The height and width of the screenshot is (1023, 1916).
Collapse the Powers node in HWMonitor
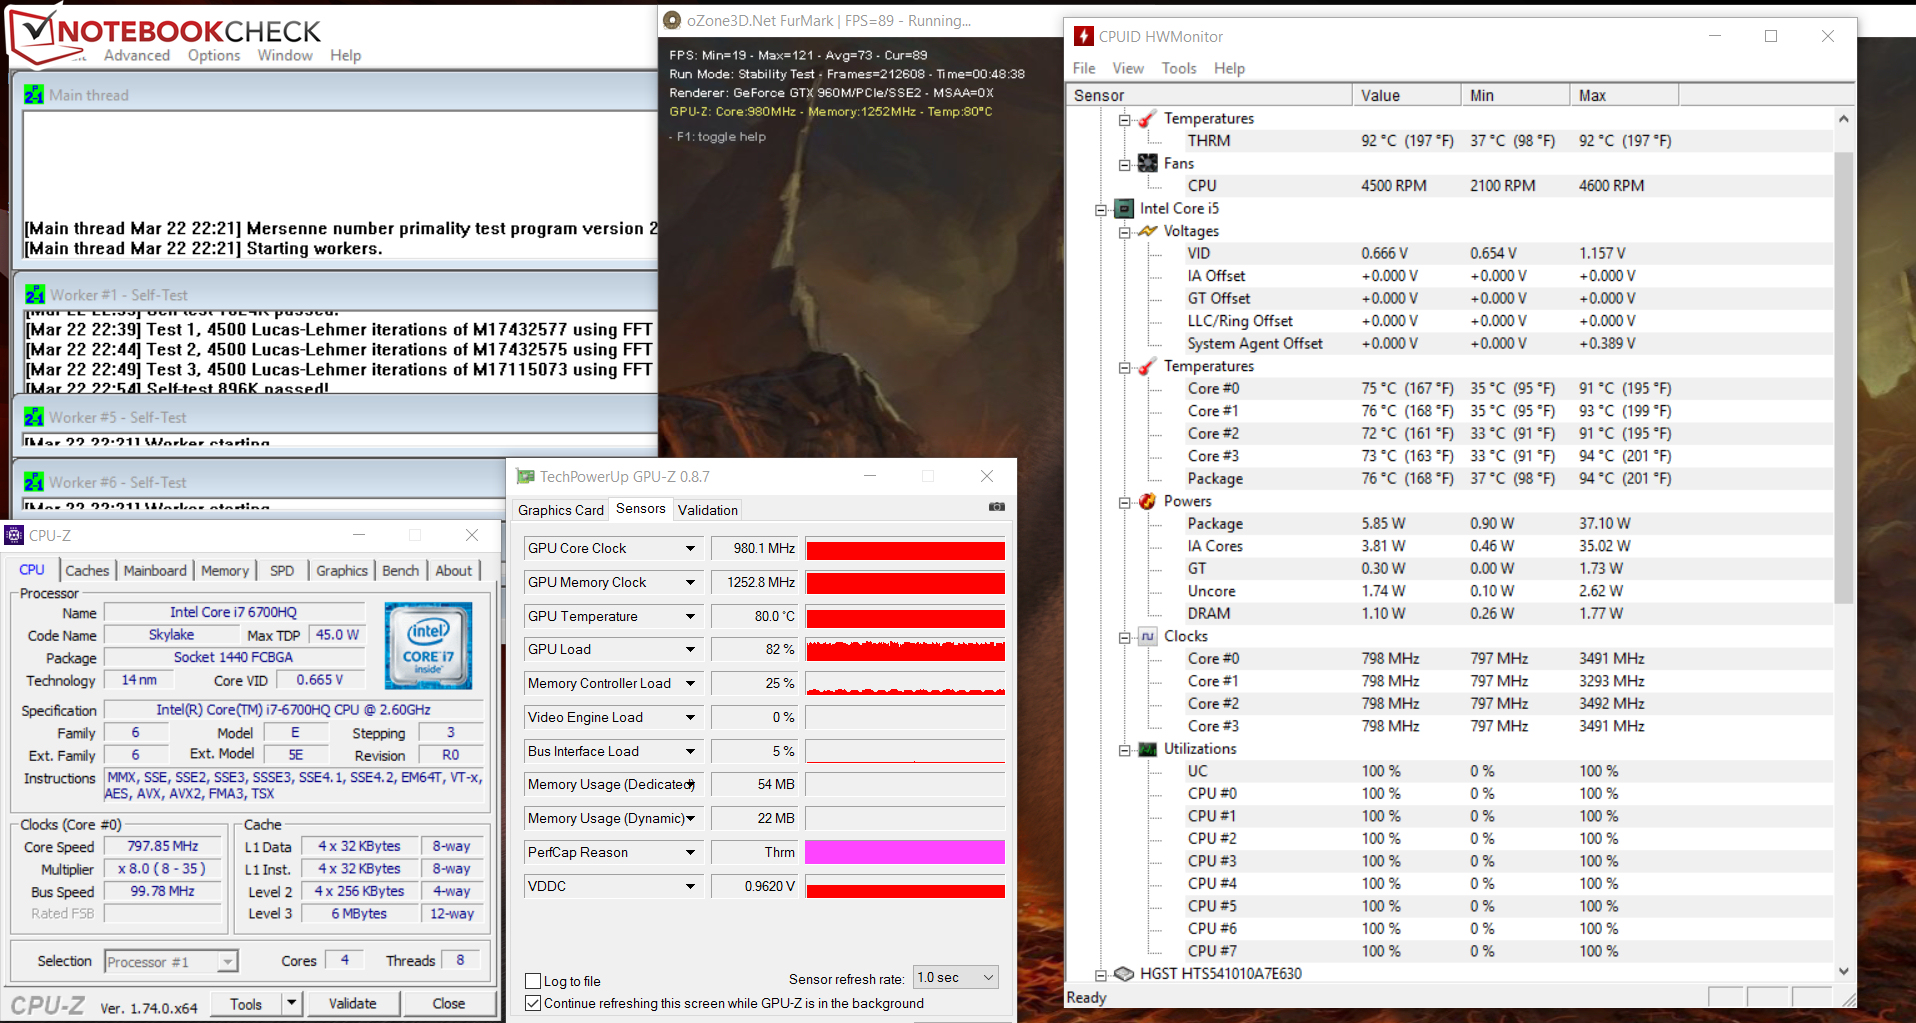(x=1124, y=502)
